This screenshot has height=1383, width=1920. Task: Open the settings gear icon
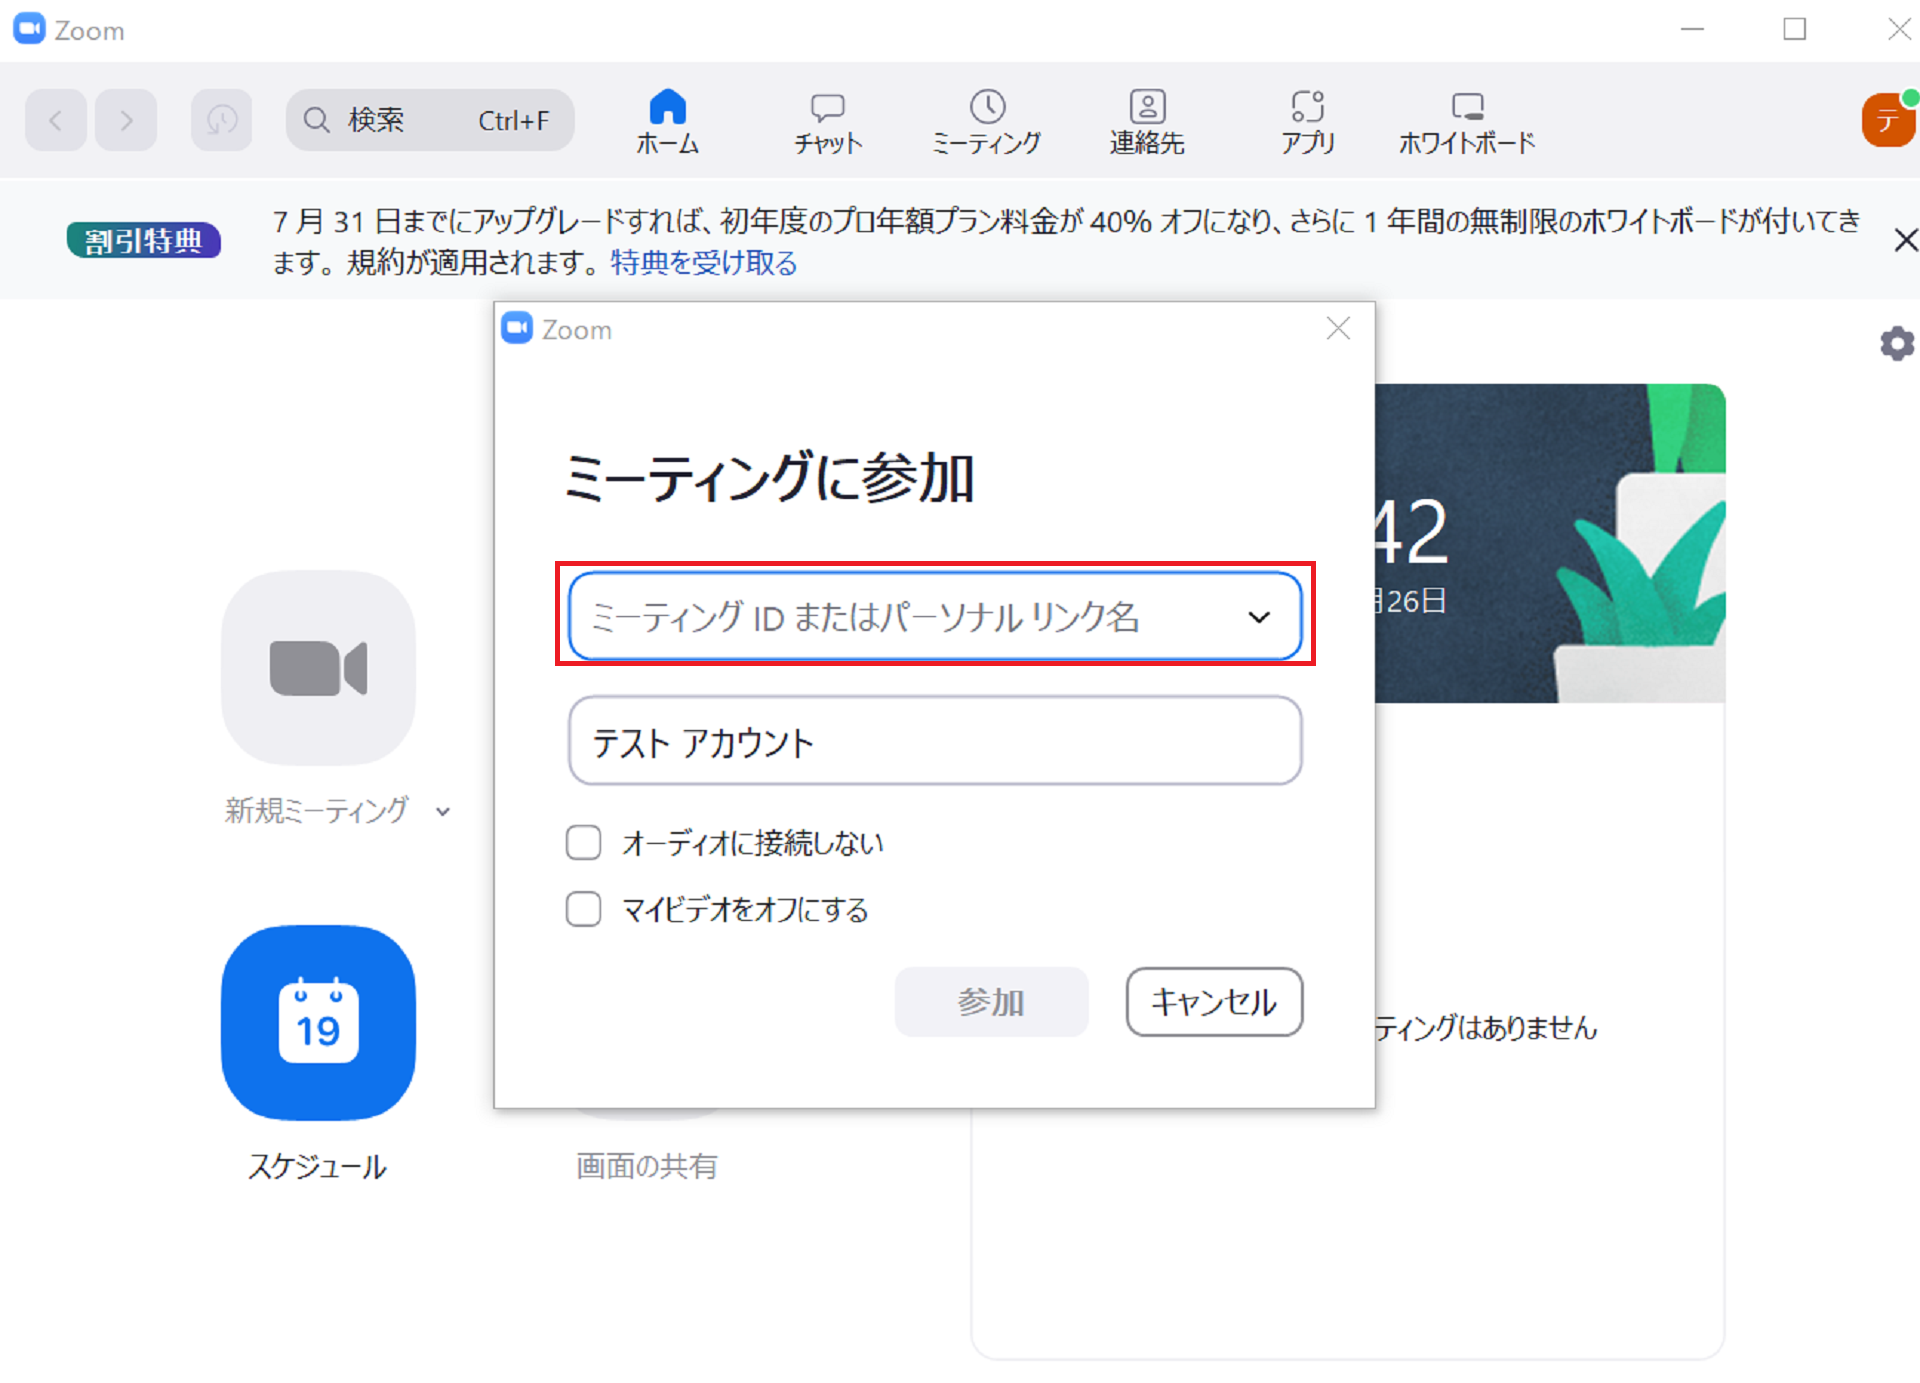(1896, 344)
